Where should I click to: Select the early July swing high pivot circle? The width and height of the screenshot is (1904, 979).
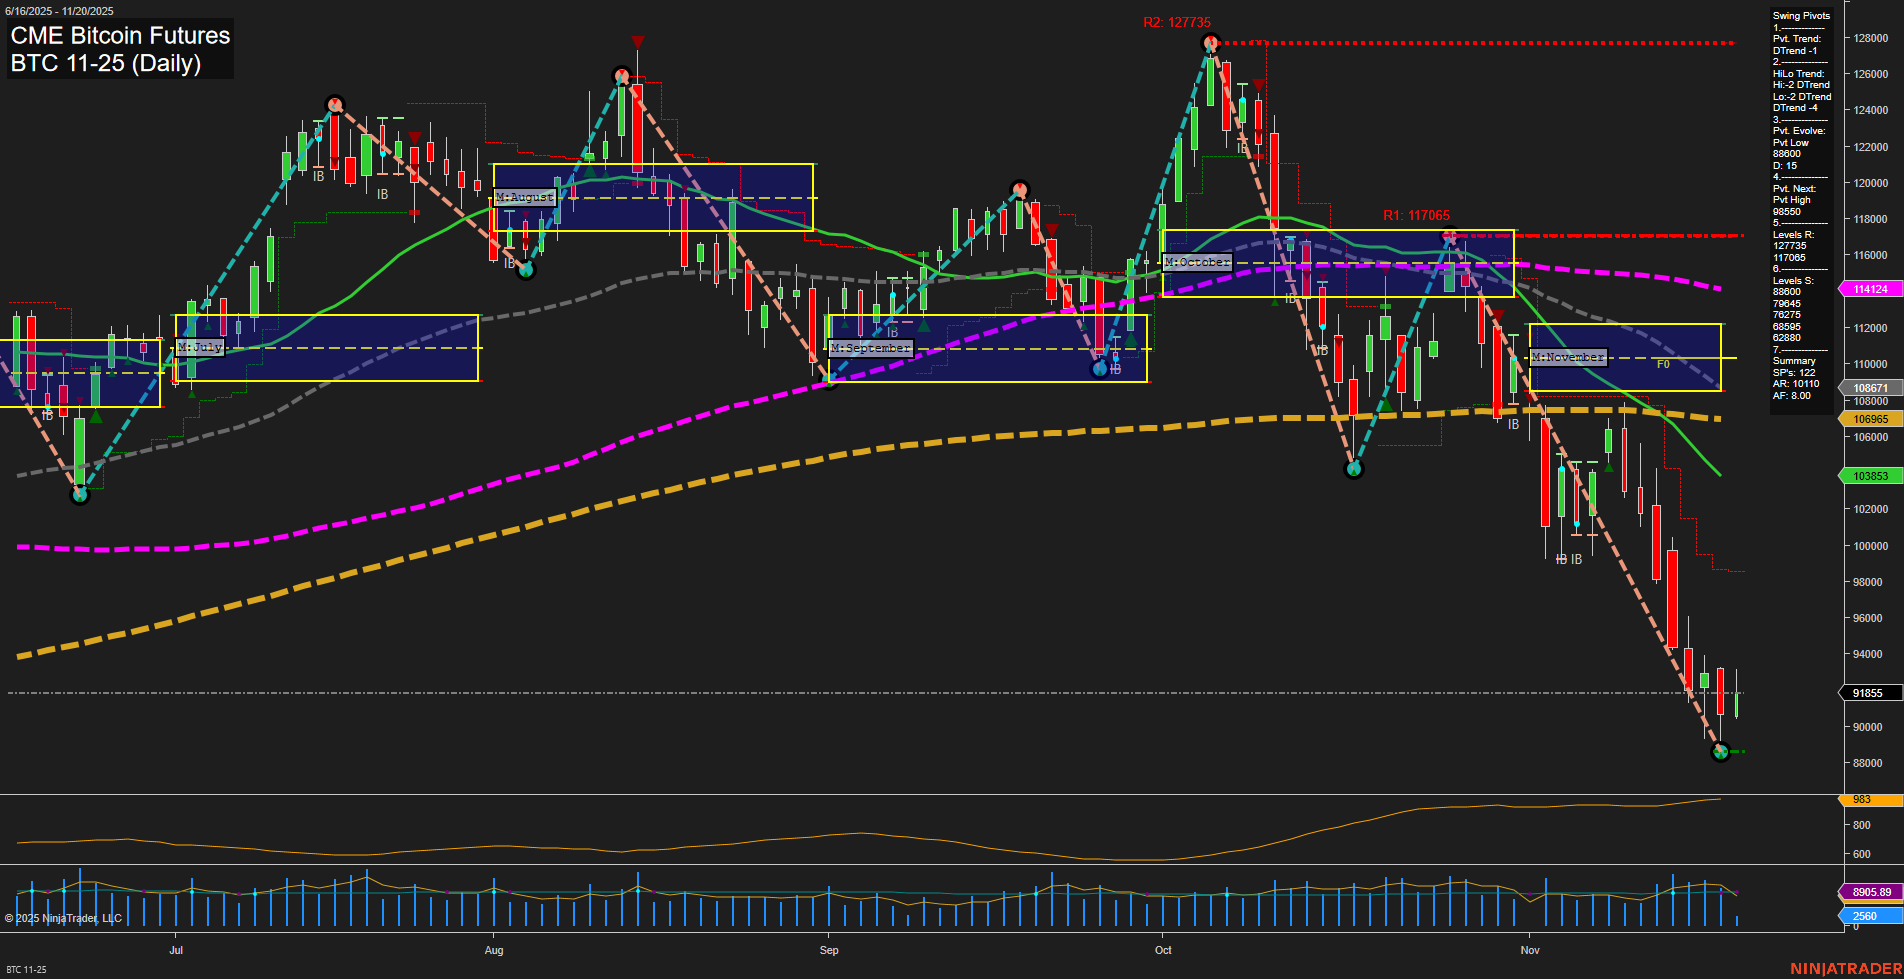(335, 104)
